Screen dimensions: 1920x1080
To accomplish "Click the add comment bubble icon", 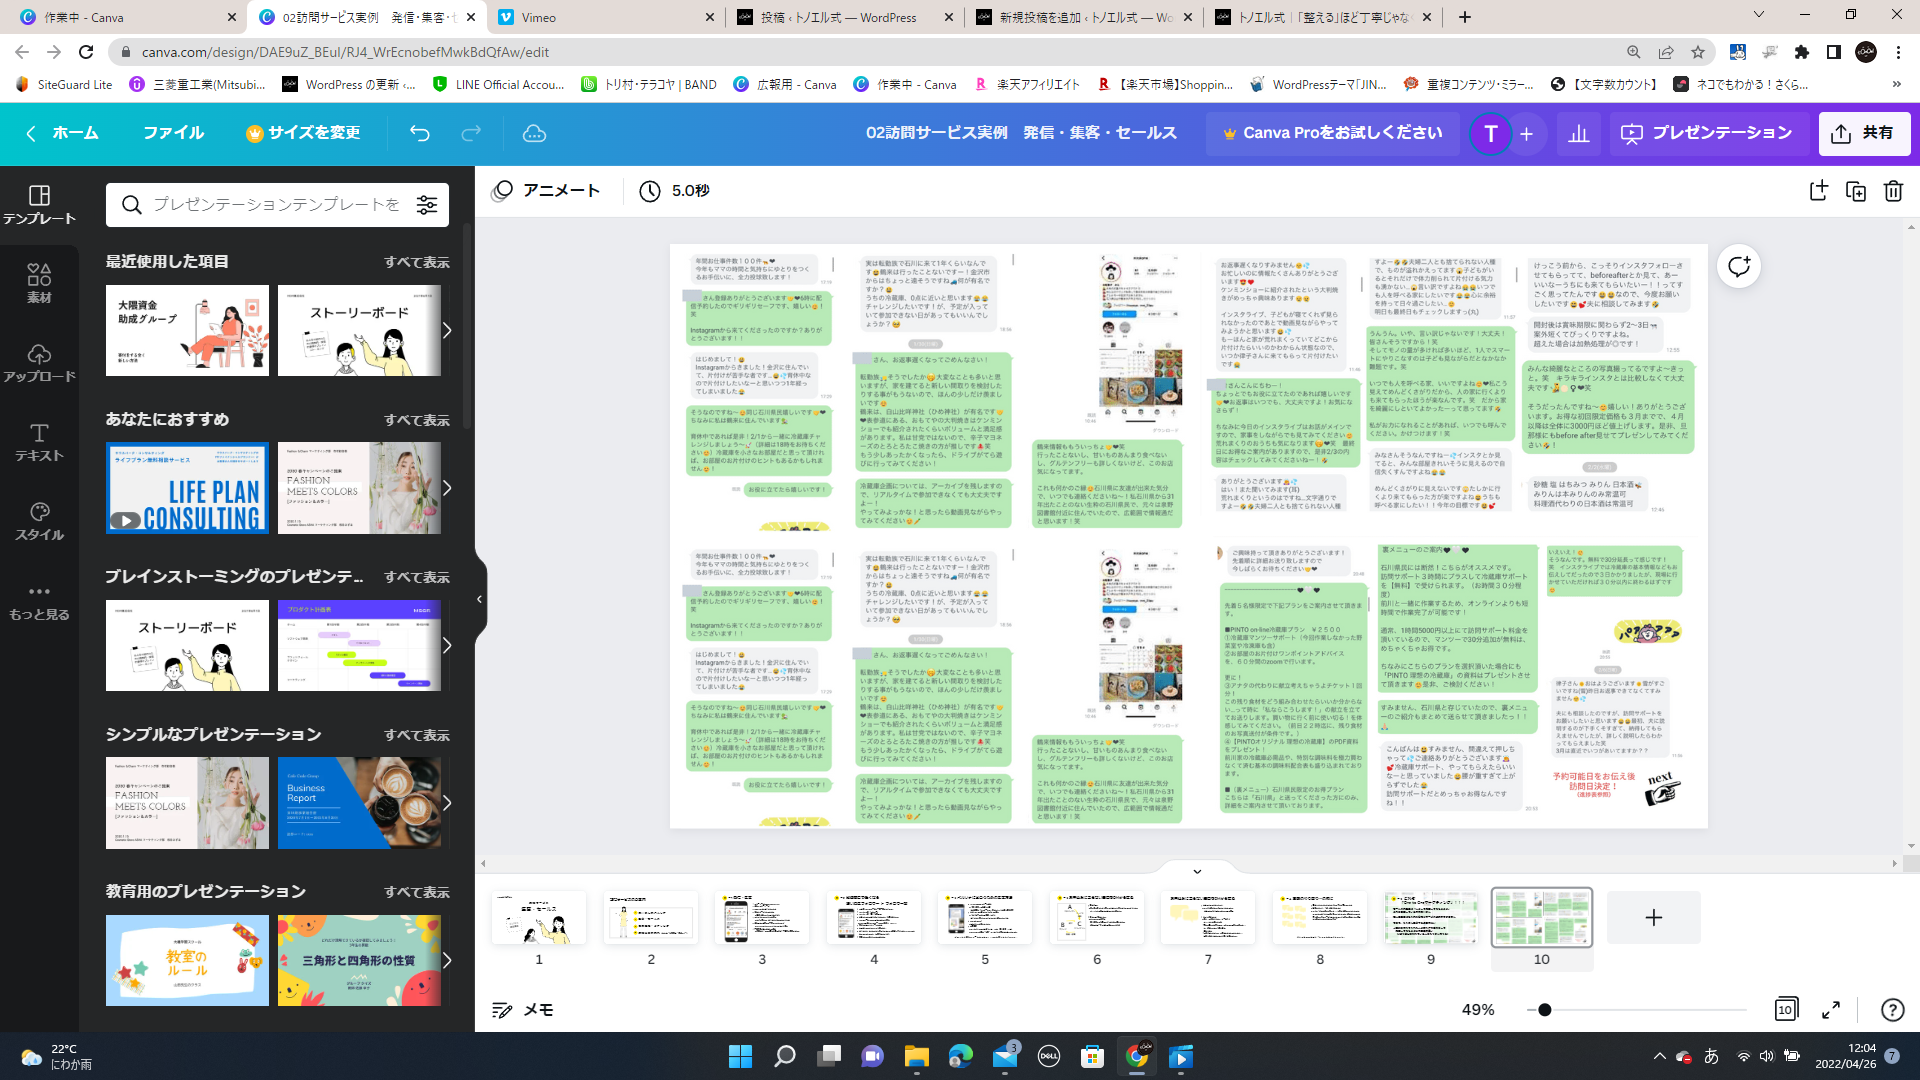I will click(1739, 266).
